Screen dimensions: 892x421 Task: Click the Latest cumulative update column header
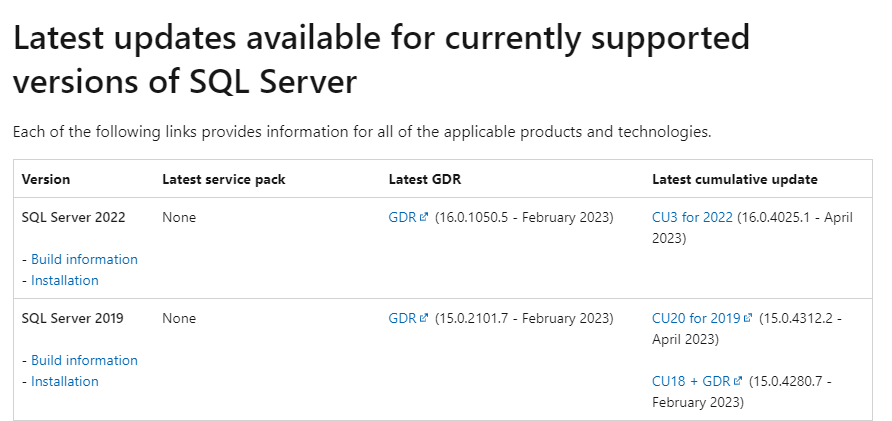[735, 179]
